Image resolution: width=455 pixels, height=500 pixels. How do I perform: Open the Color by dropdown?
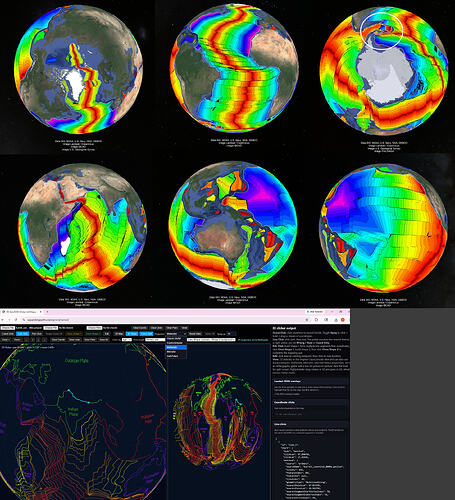(127, 340)
